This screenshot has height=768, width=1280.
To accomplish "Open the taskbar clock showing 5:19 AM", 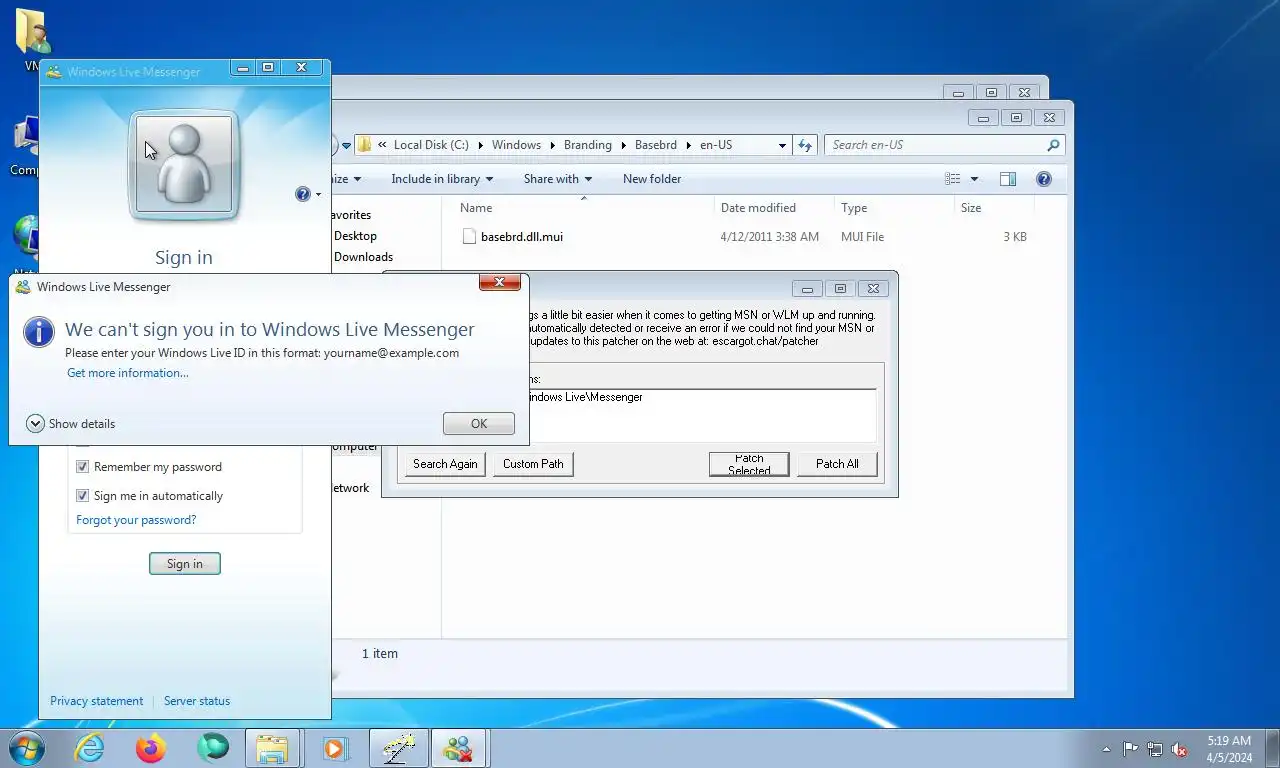I will tap(1229, 749).
